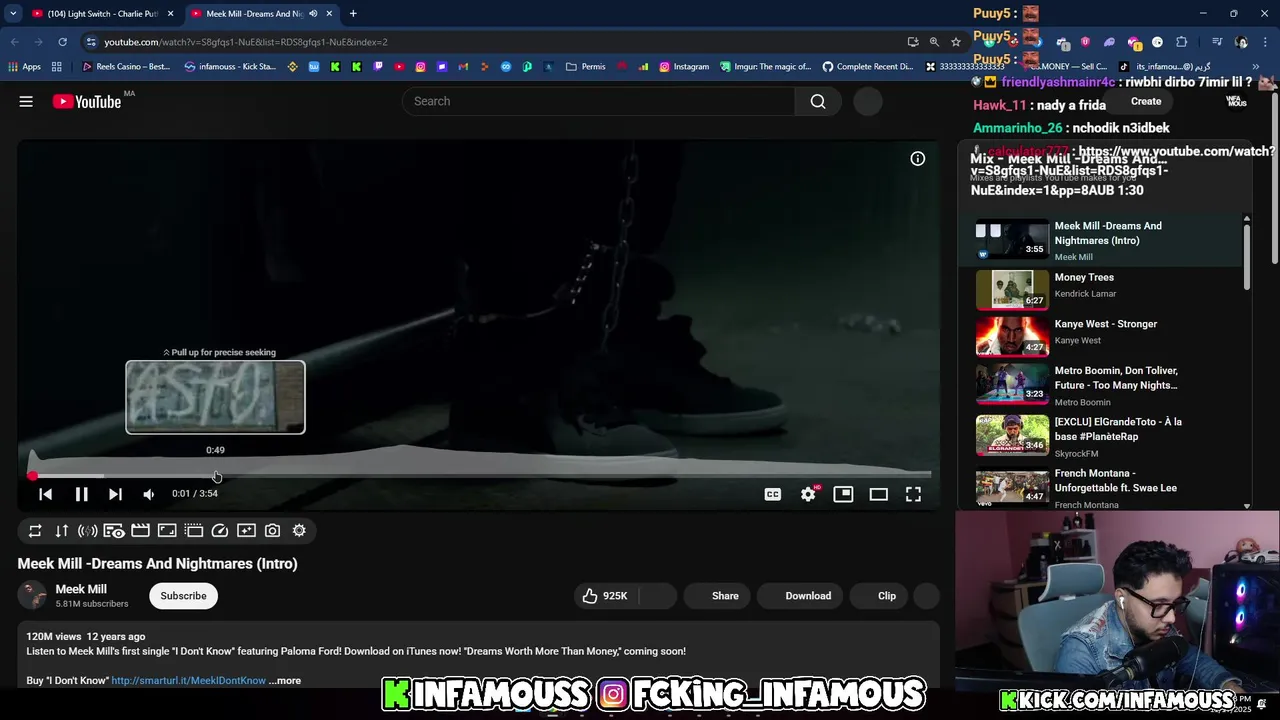
Task: Open infamouss - Kick Sta... bookmark
Action: pos(230,67)
